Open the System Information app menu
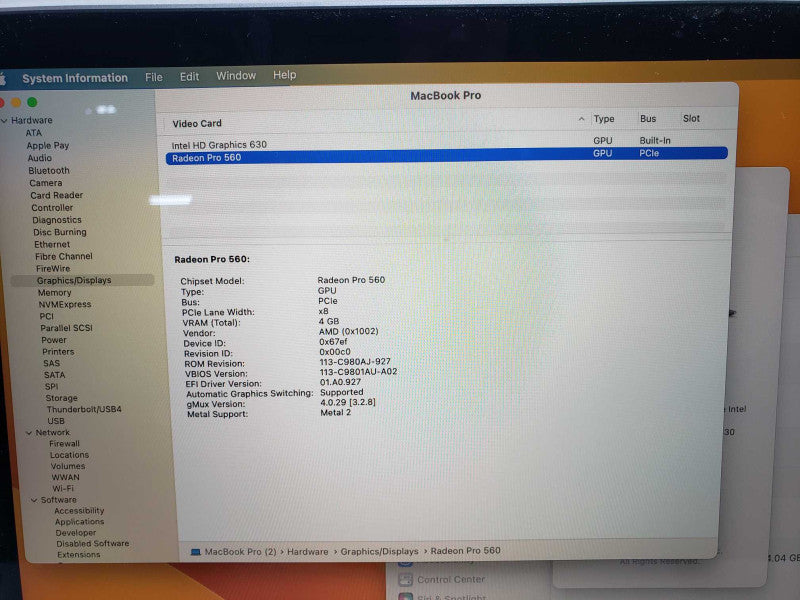Viewport: 800px width, 600px height. (75, 78)
